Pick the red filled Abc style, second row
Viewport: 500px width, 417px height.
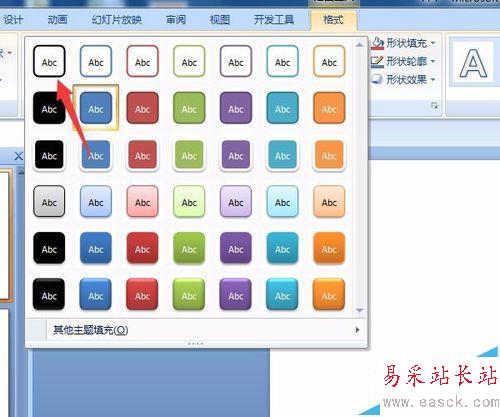point(142,108)
